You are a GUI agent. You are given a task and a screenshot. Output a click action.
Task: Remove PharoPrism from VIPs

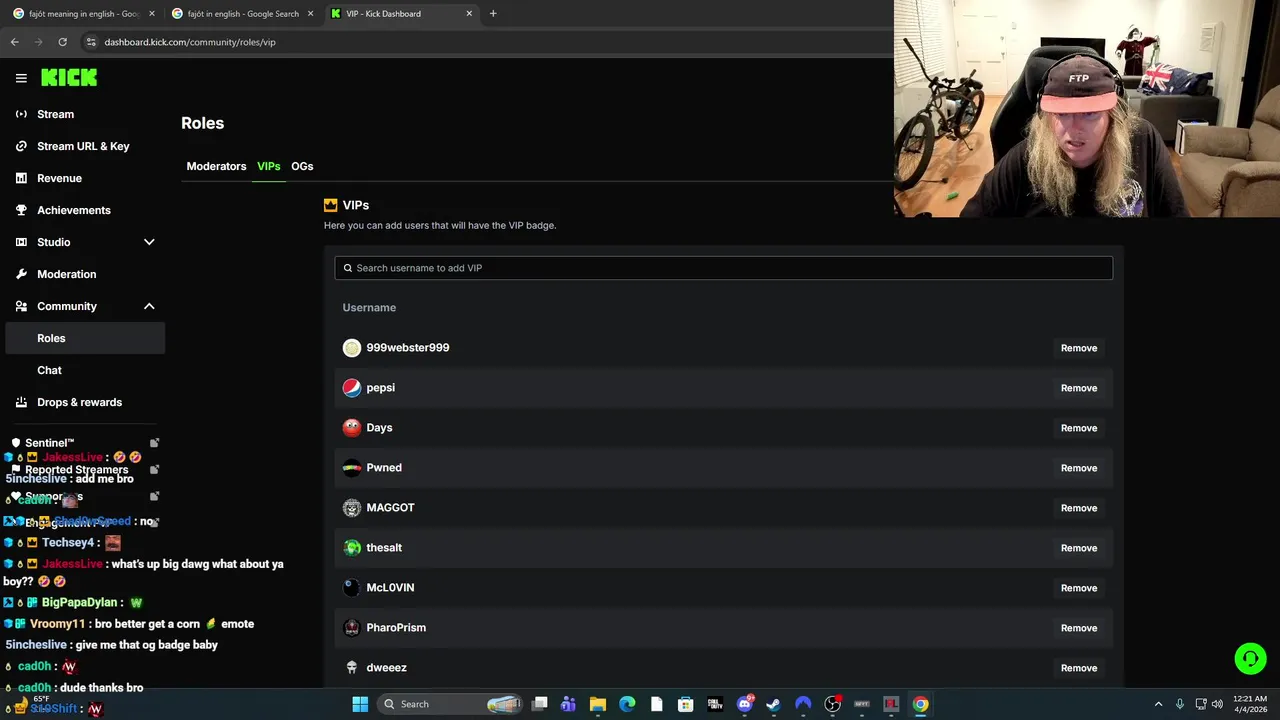click(x=1079, y=628)
